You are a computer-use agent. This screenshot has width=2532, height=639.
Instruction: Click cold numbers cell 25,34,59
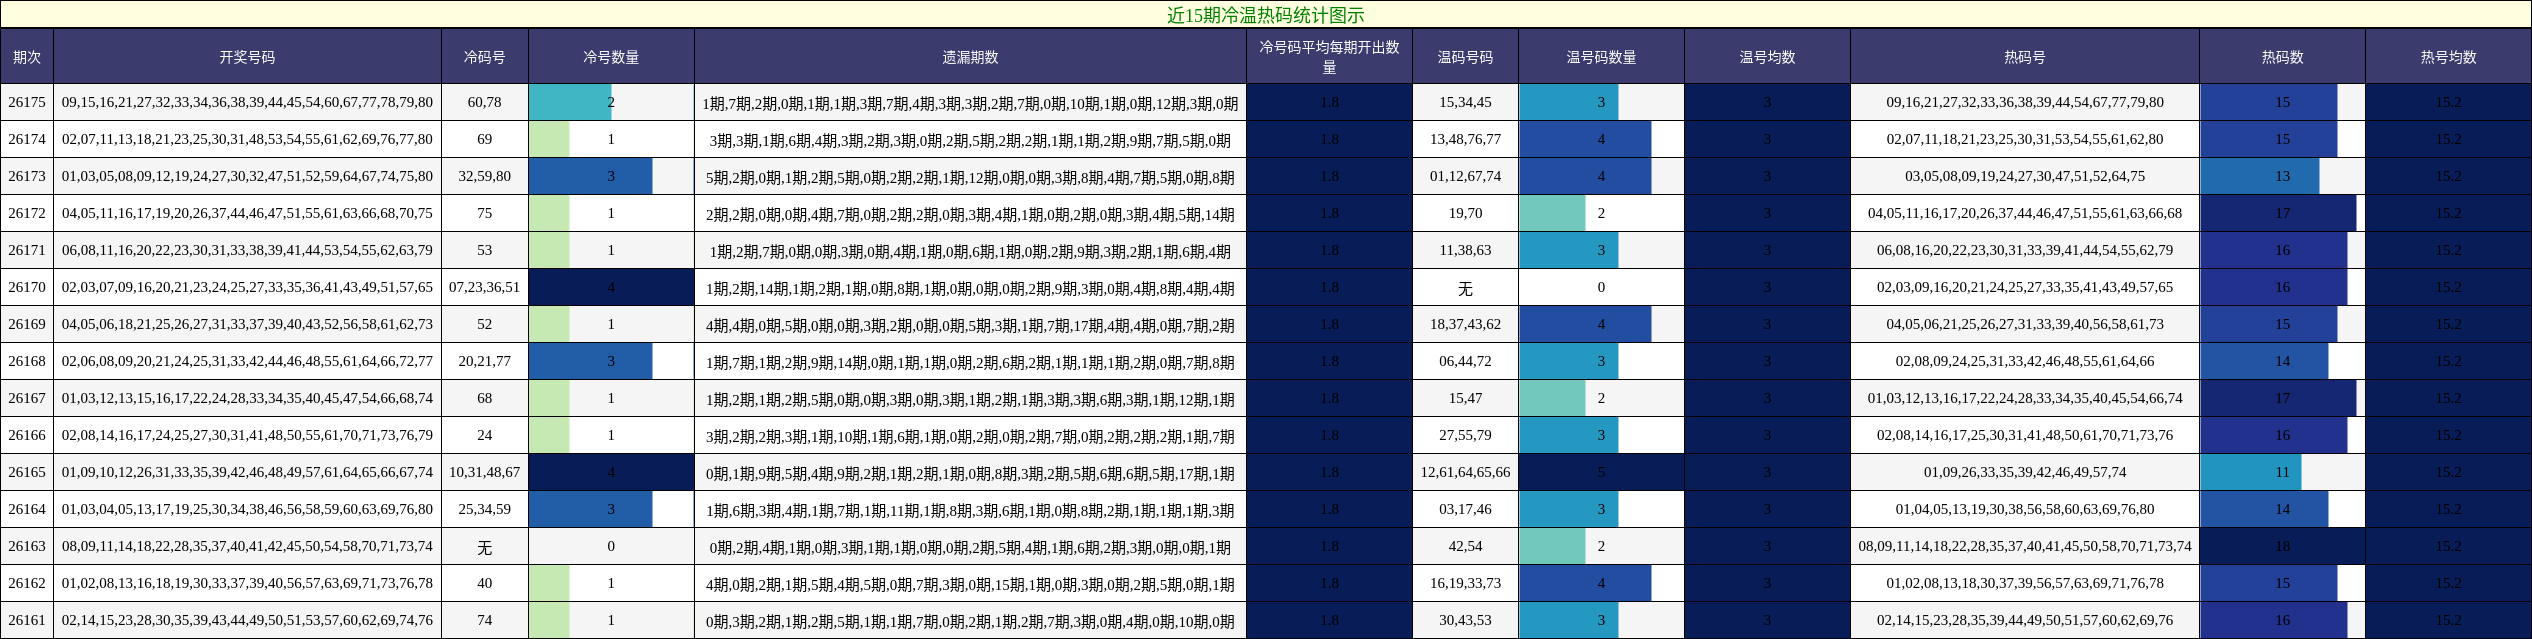484,509
